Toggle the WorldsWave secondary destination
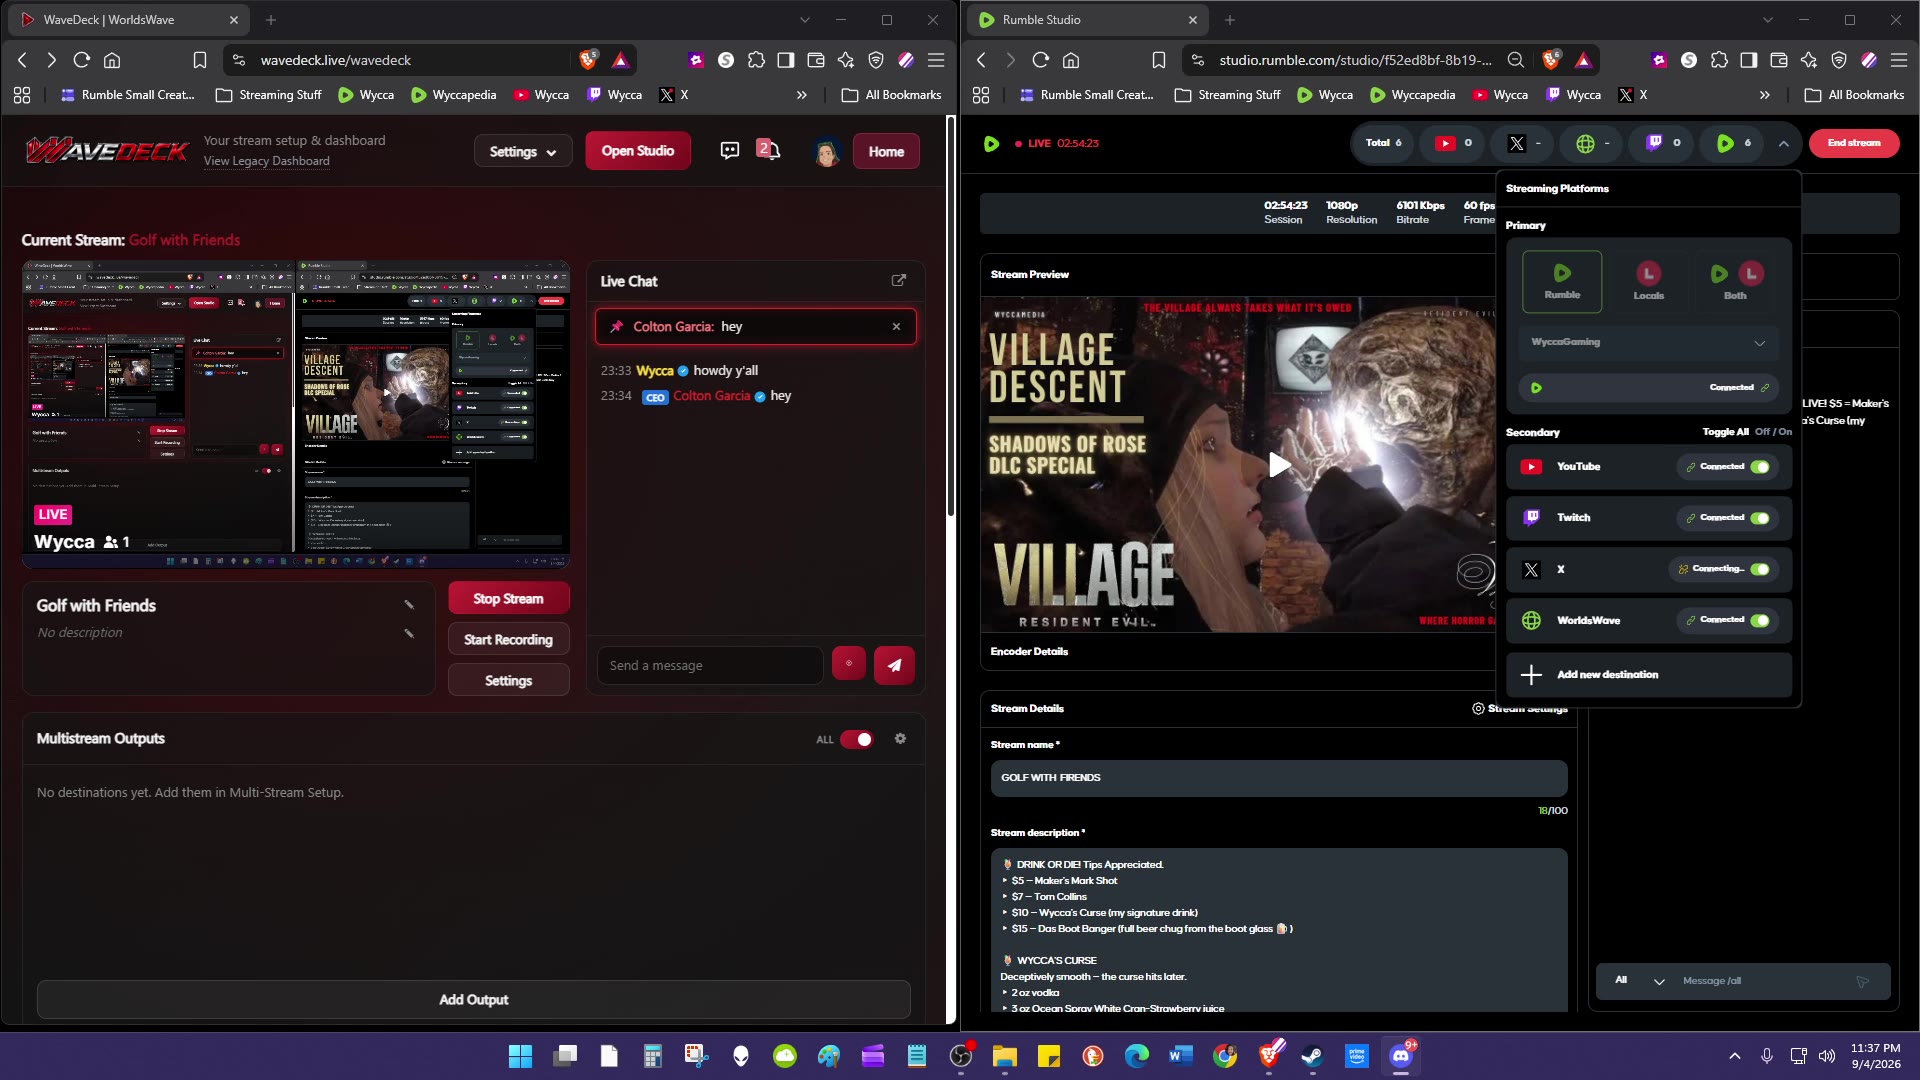The image size is (1920, 1080). pos(1760,620)
